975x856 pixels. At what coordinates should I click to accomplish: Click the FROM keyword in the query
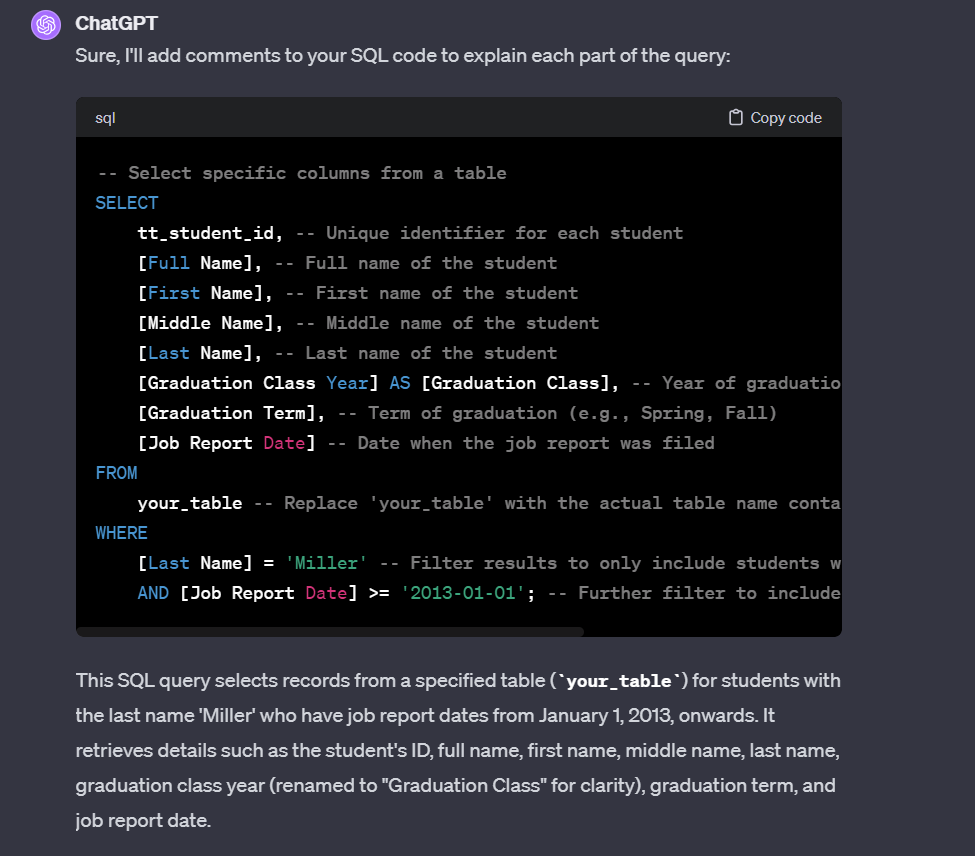(x=116, y=473)
